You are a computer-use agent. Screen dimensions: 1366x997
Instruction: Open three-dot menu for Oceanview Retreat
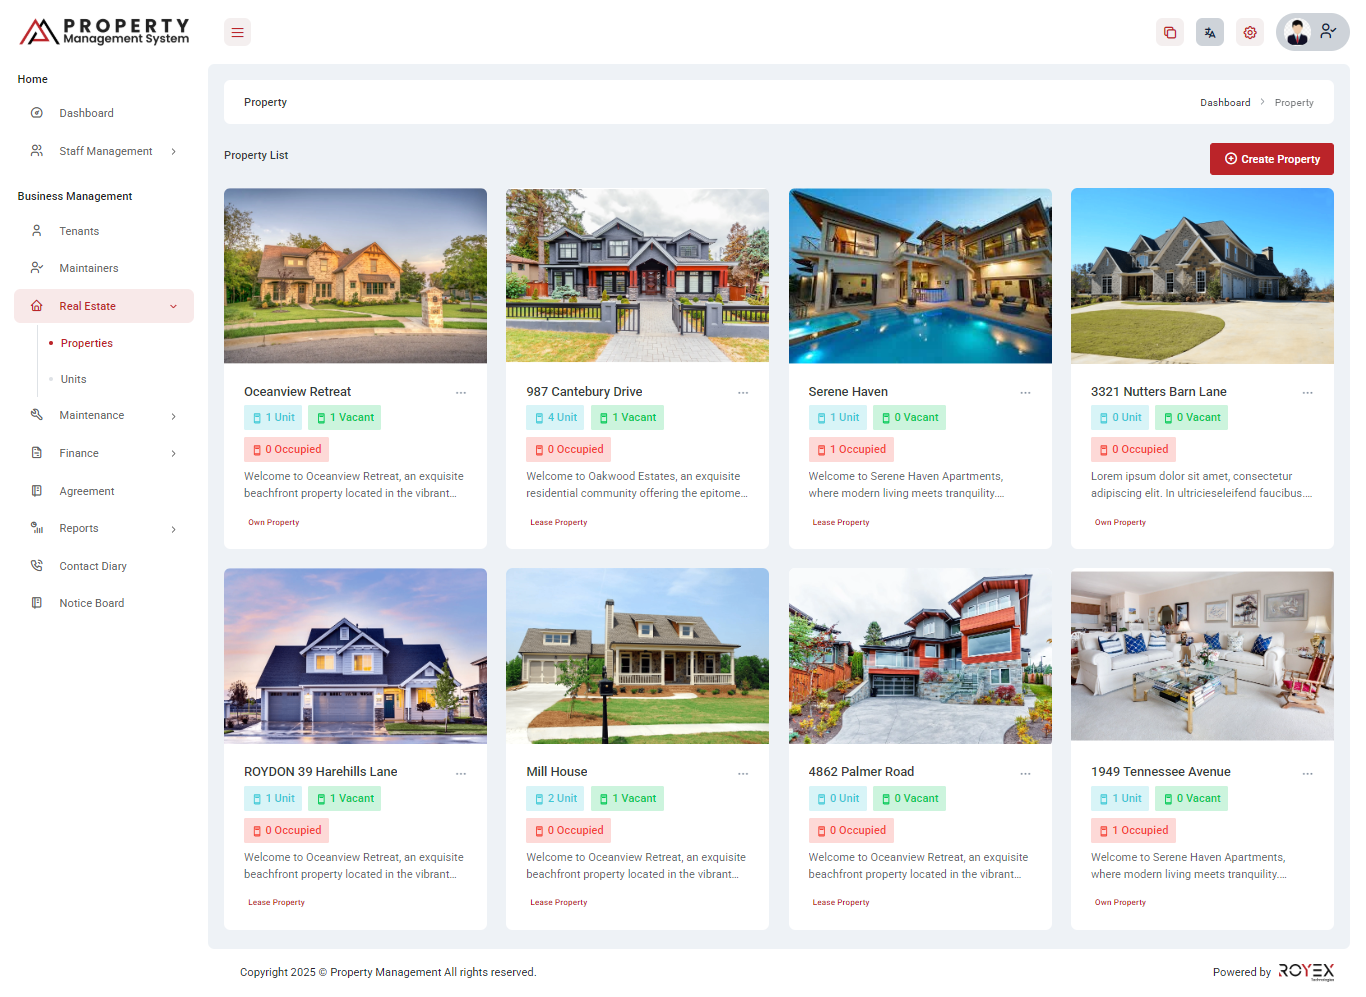(461, 393)
